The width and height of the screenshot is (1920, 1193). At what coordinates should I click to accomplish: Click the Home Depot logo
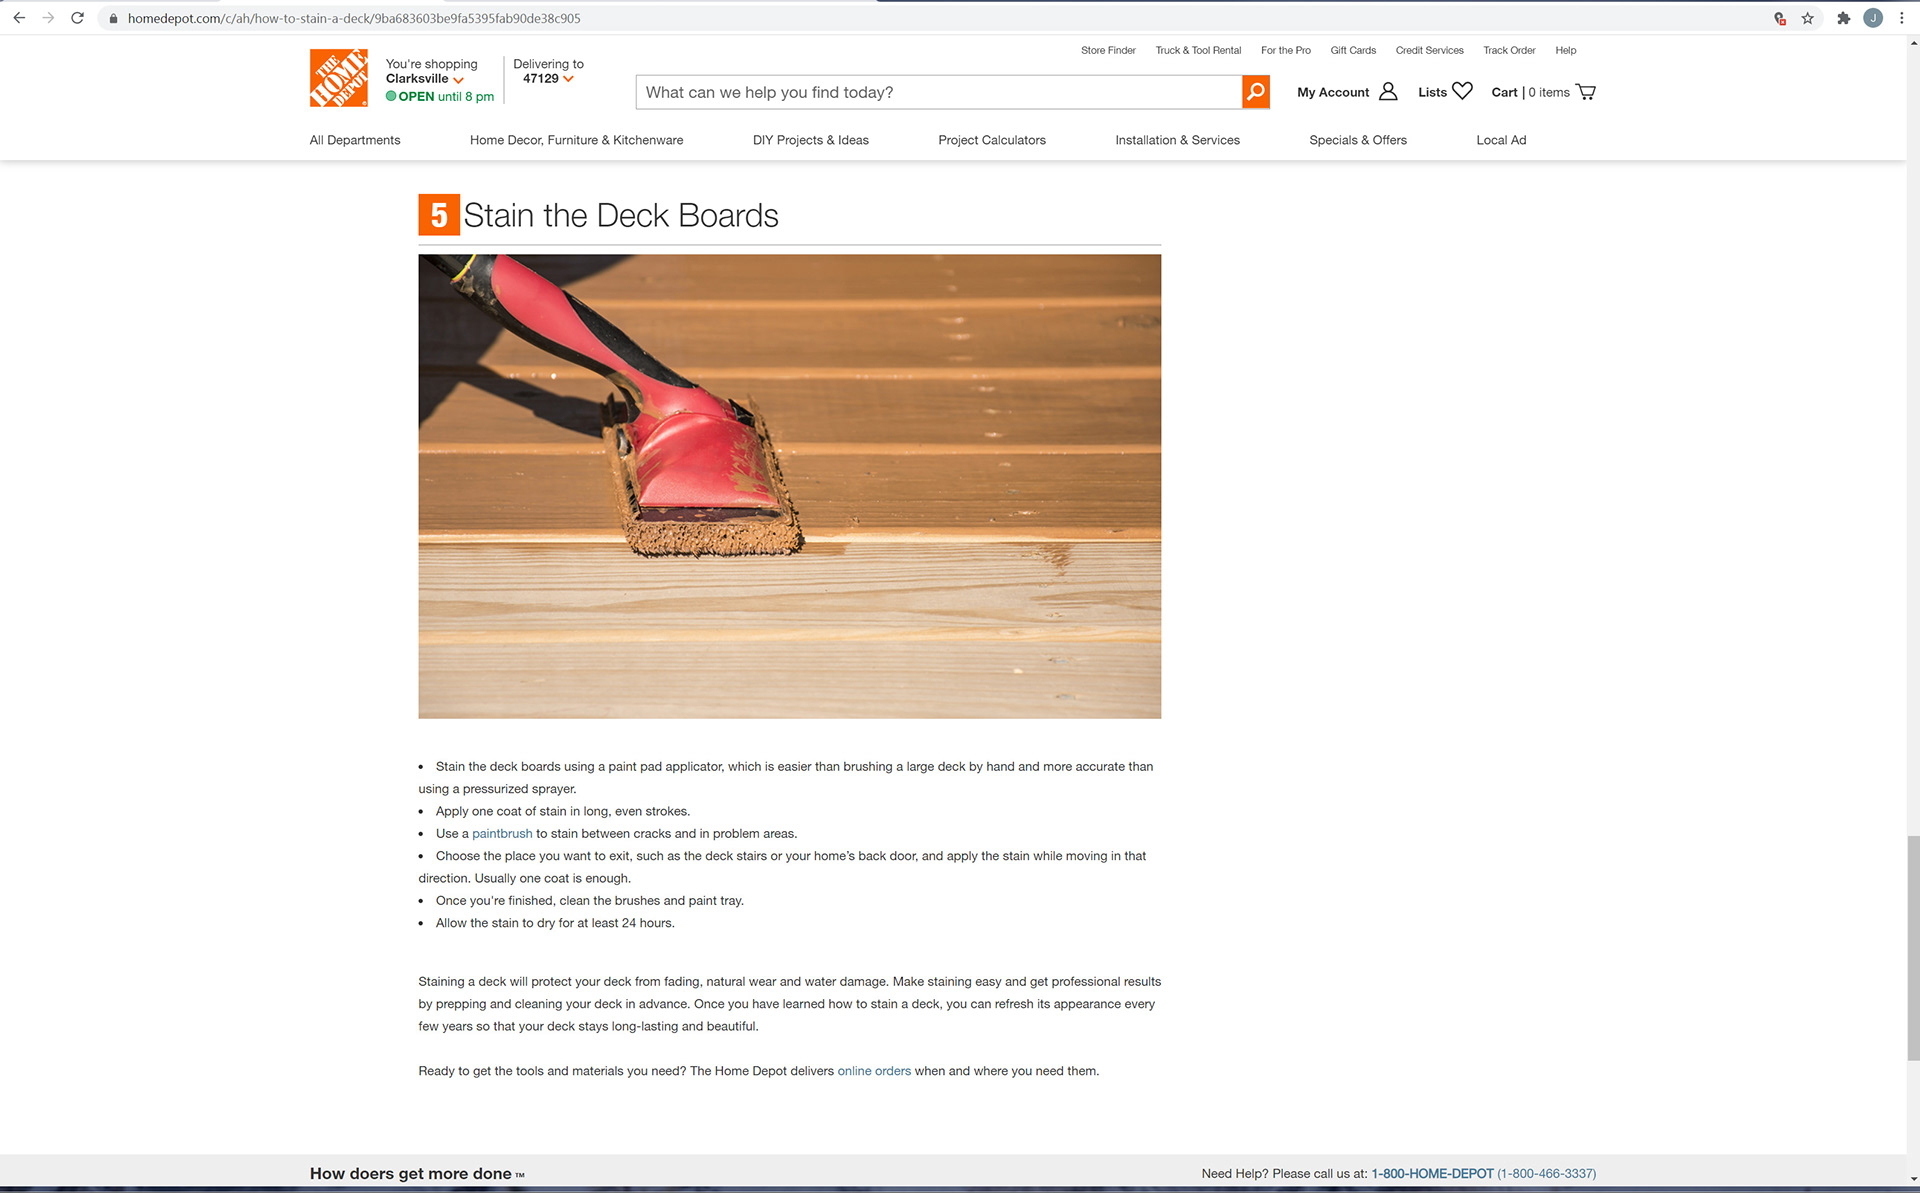point(338,78)
